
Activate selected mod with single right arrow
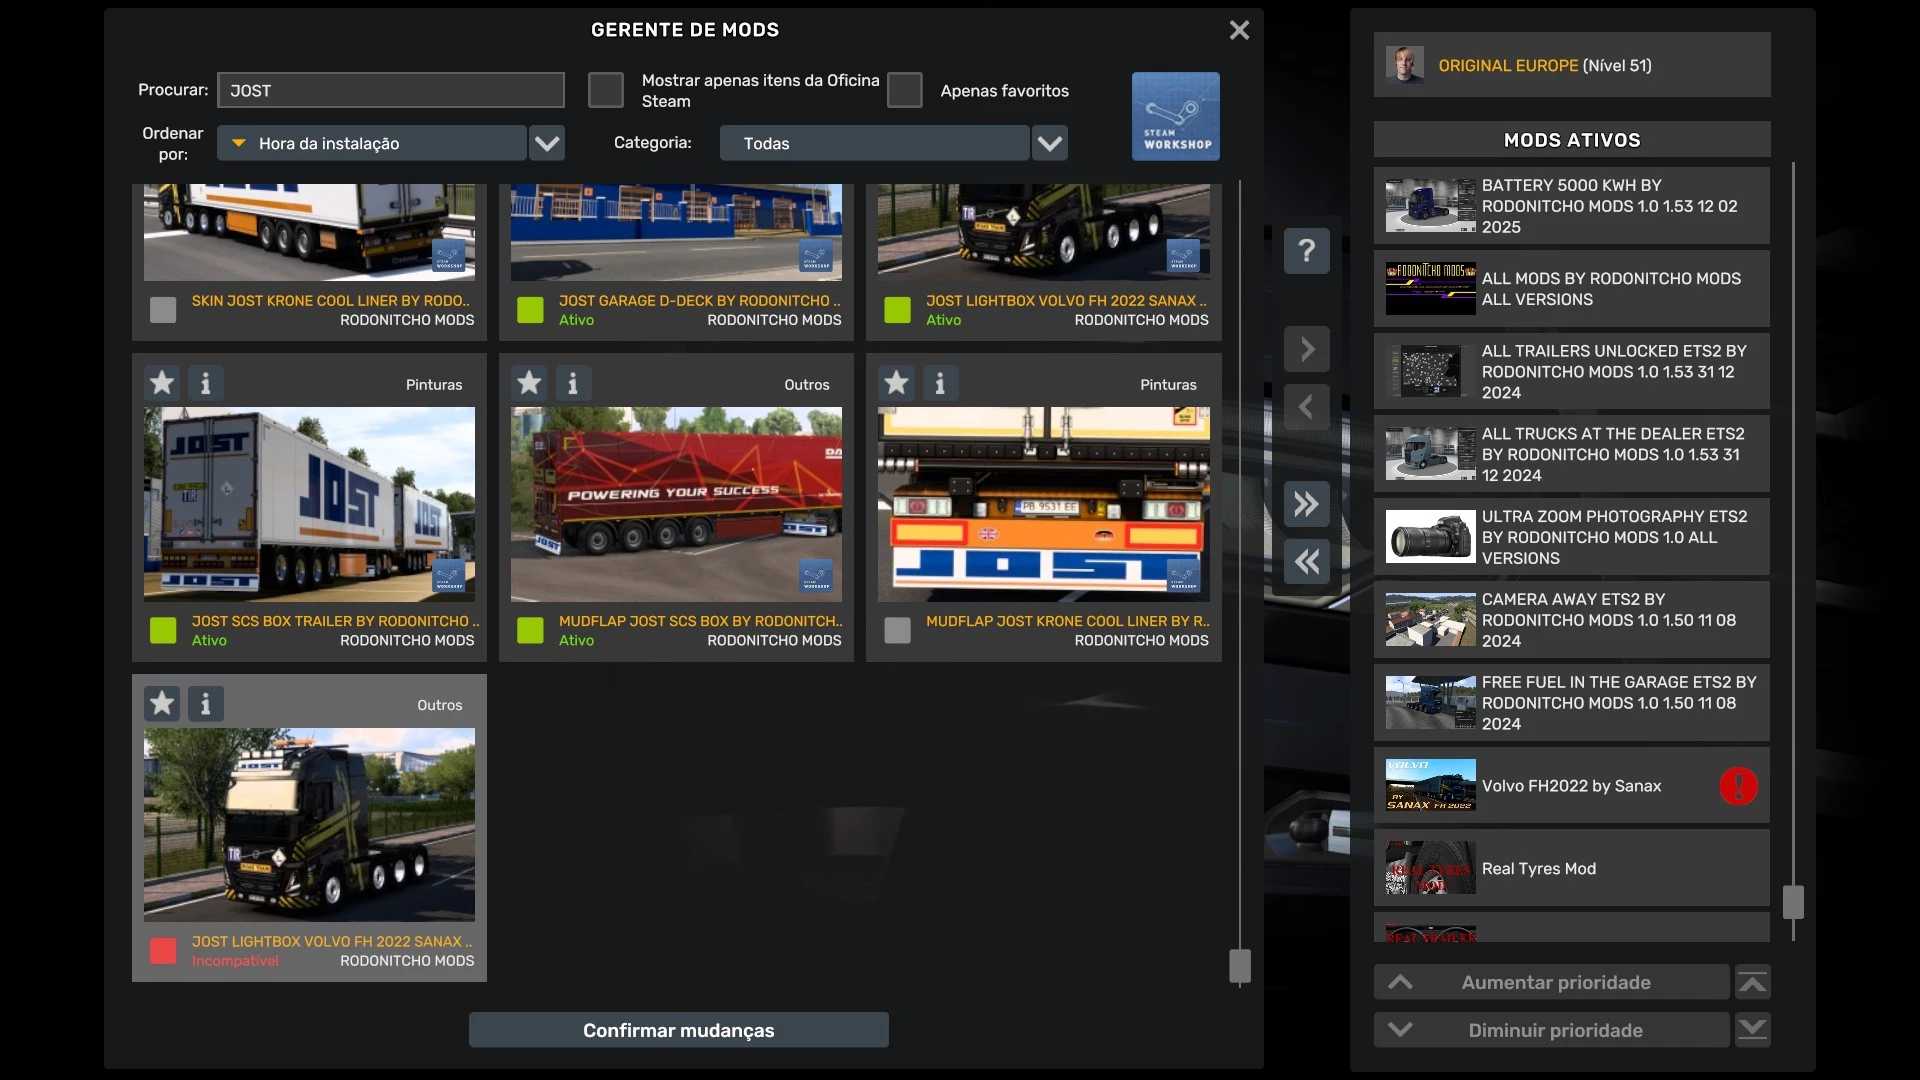[1307, 349]
